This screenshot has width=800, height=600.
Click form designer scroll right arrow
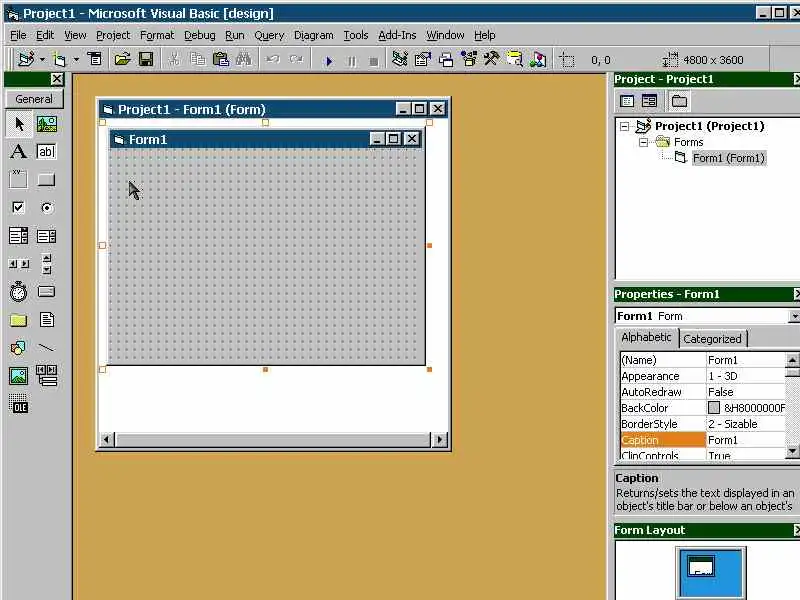point(439,439)
